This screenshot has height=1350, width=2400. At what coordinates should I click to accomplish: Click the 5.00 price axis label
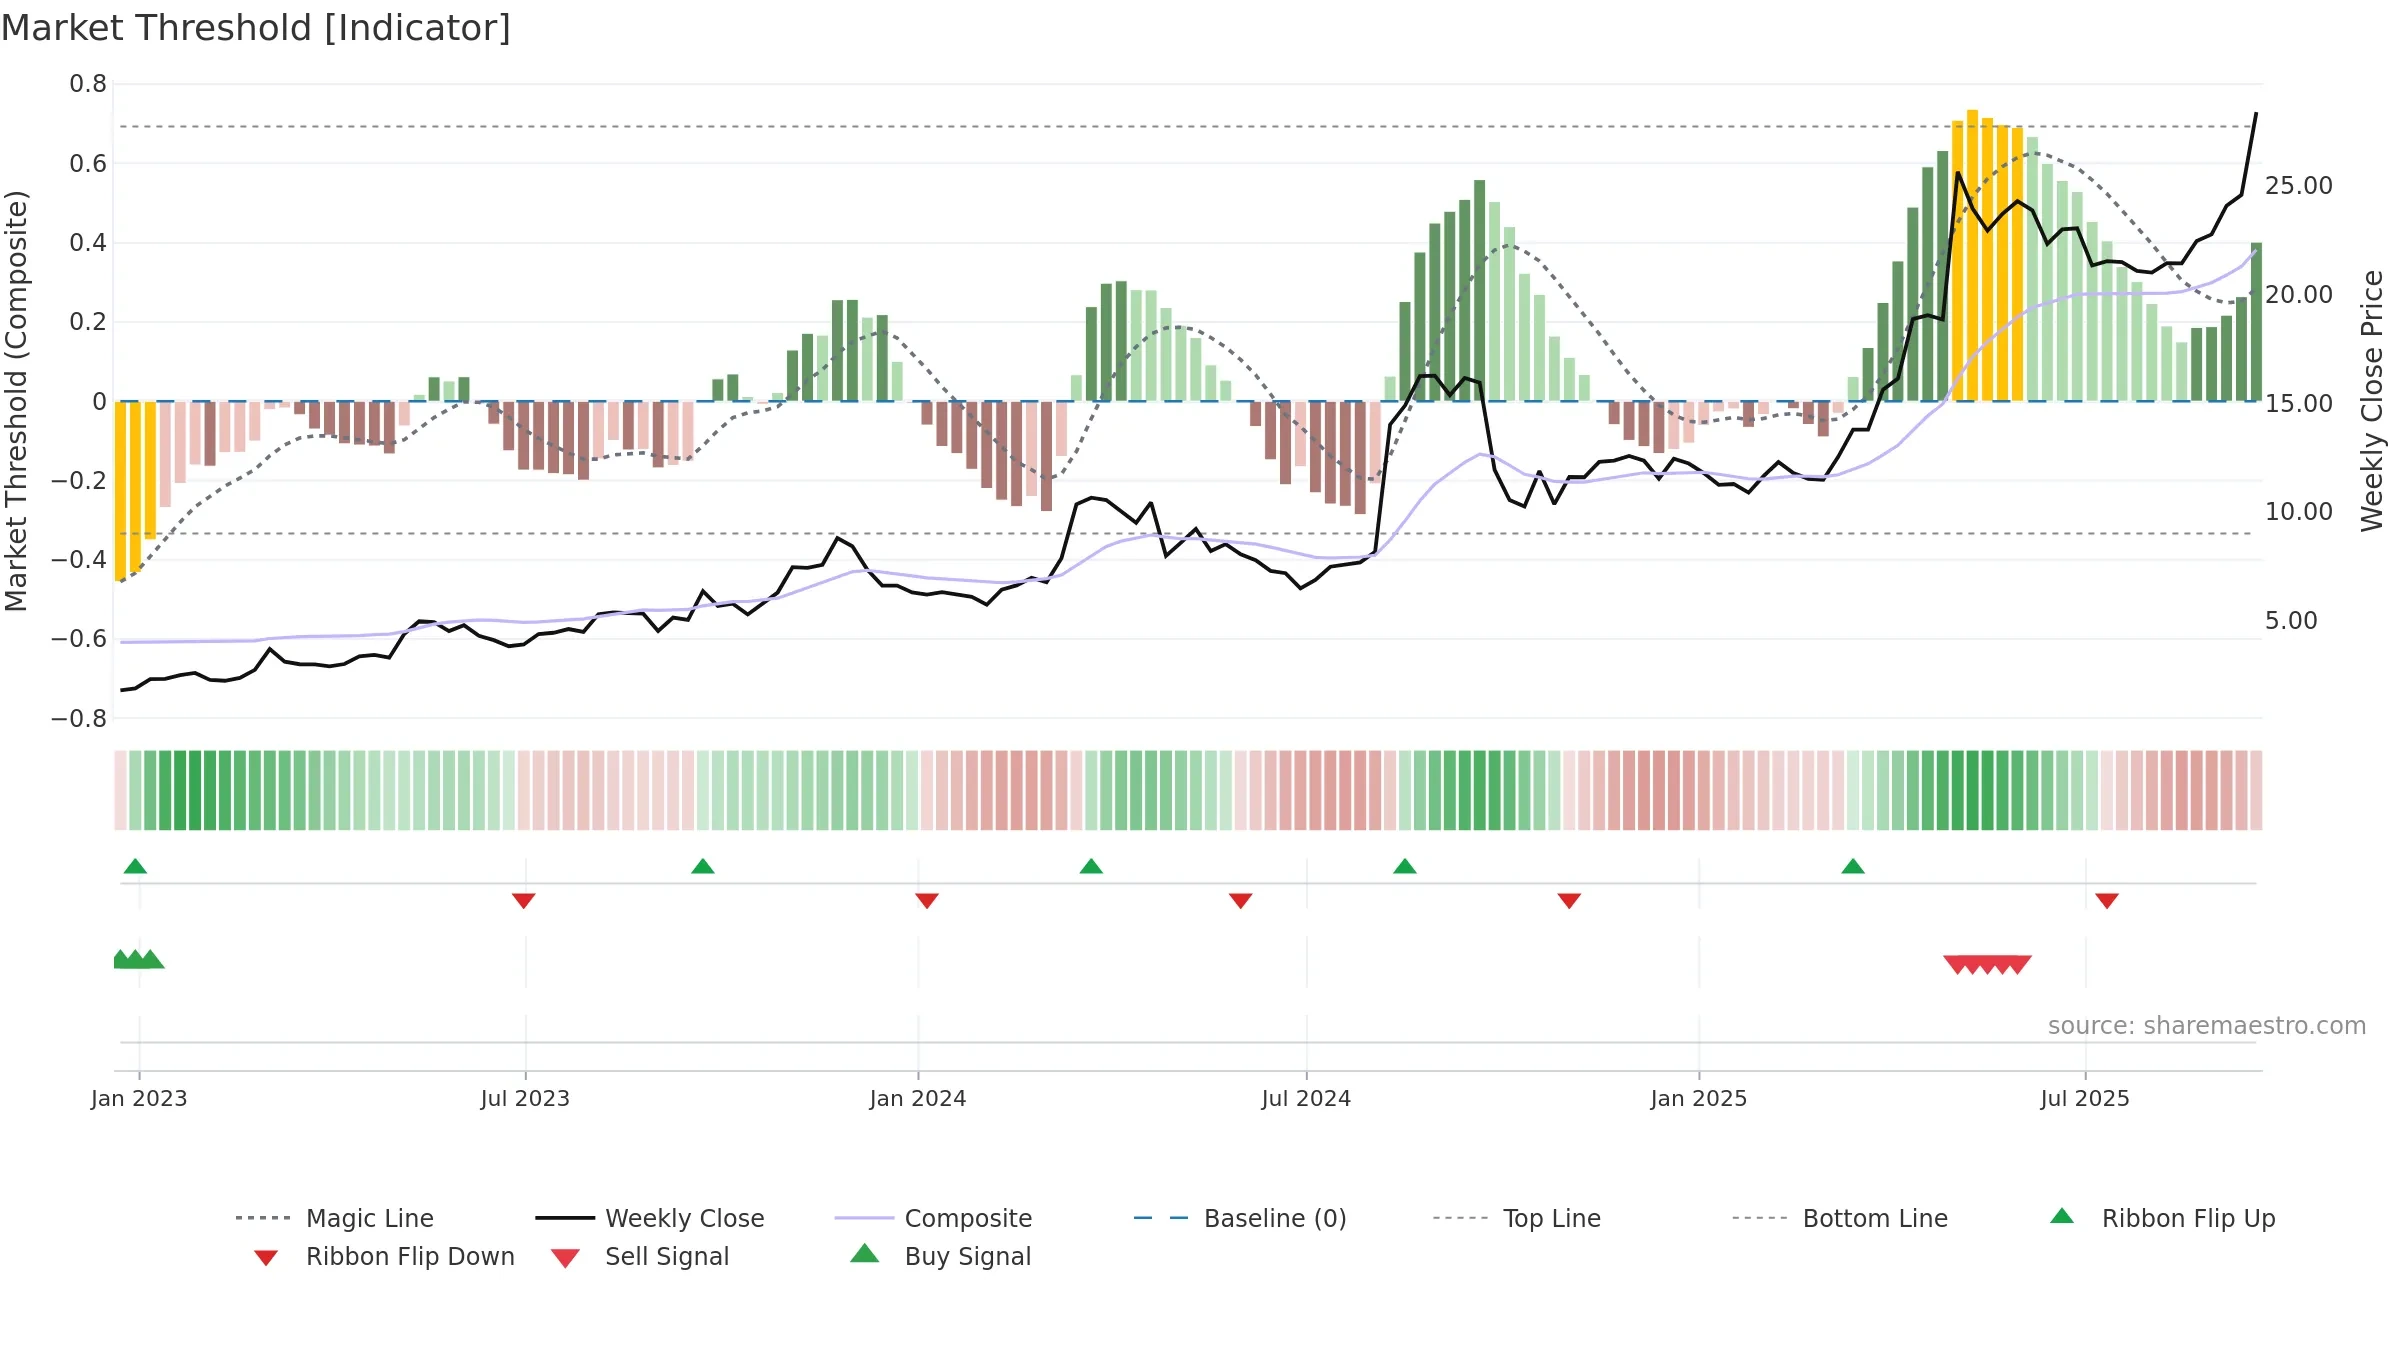[2291, 621]
